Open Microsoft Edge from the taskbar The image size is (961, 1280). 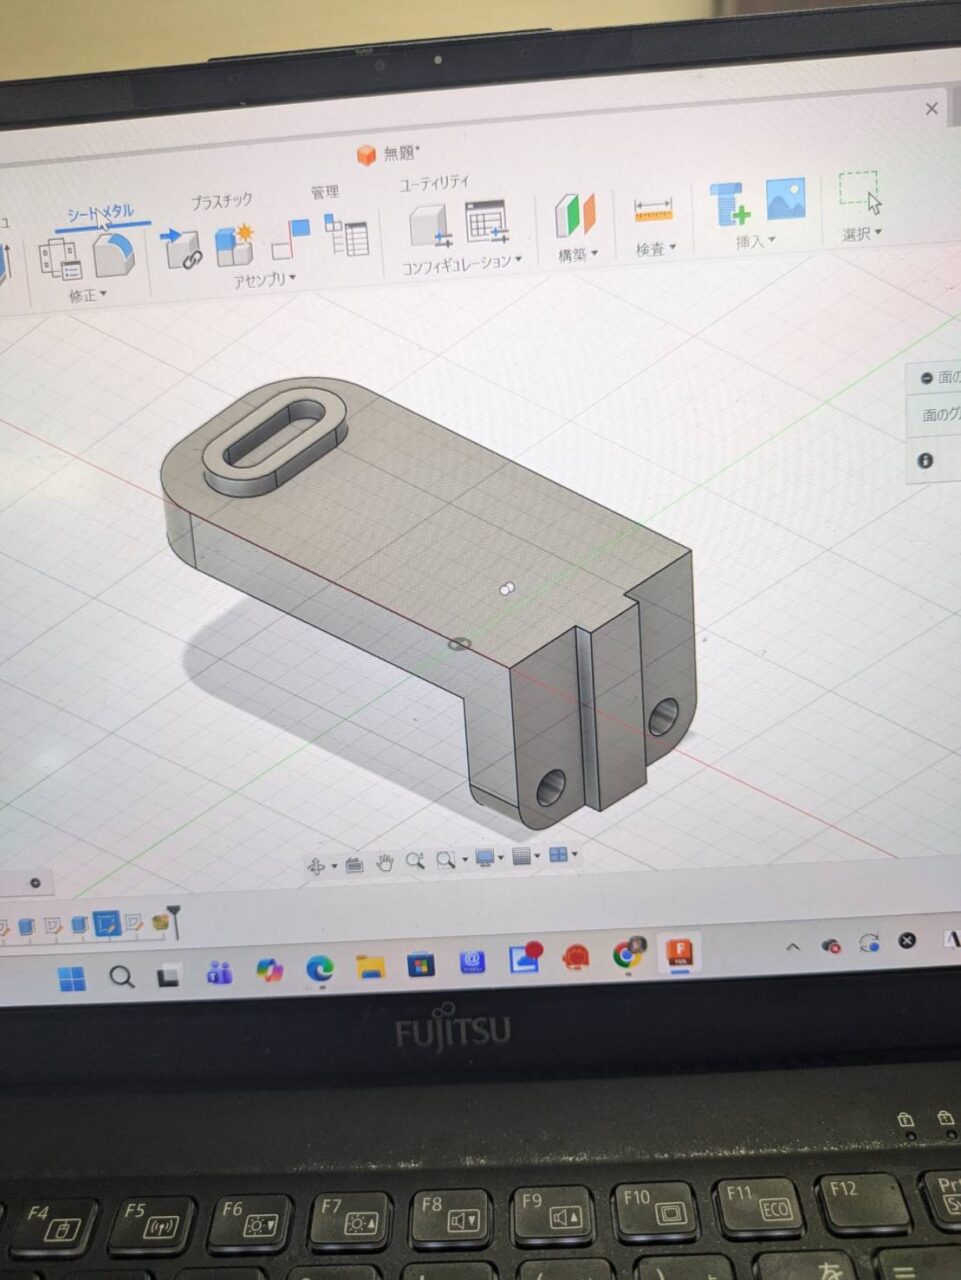click(x=319, y=967)
